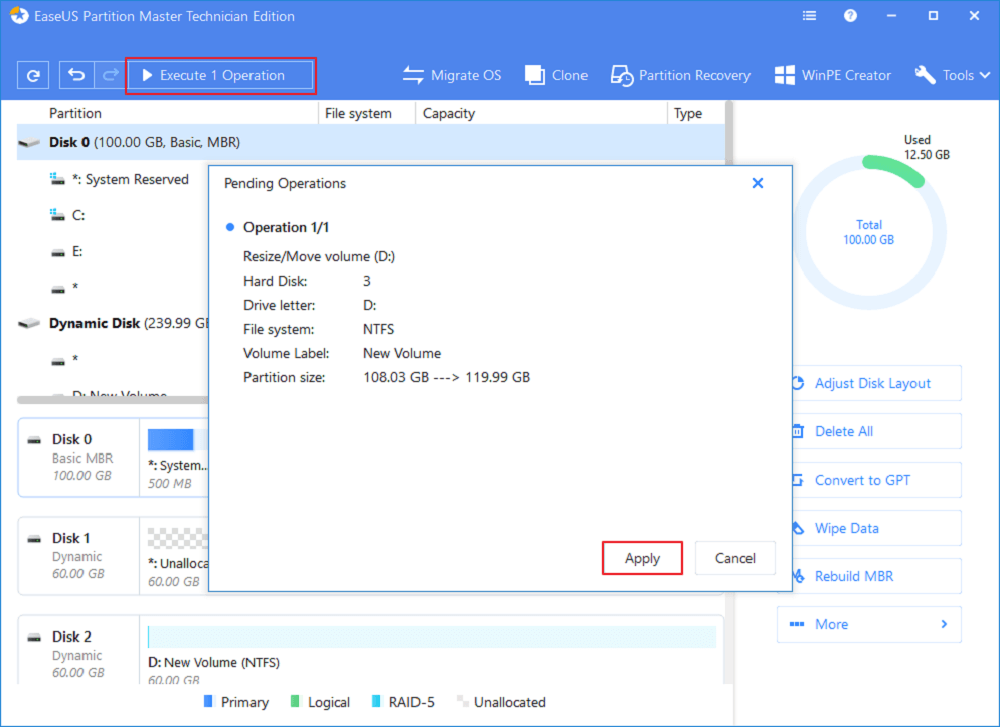Click the help question mark icon
This screenshot has height=727, width=1000.
click(x=850, y=16)
